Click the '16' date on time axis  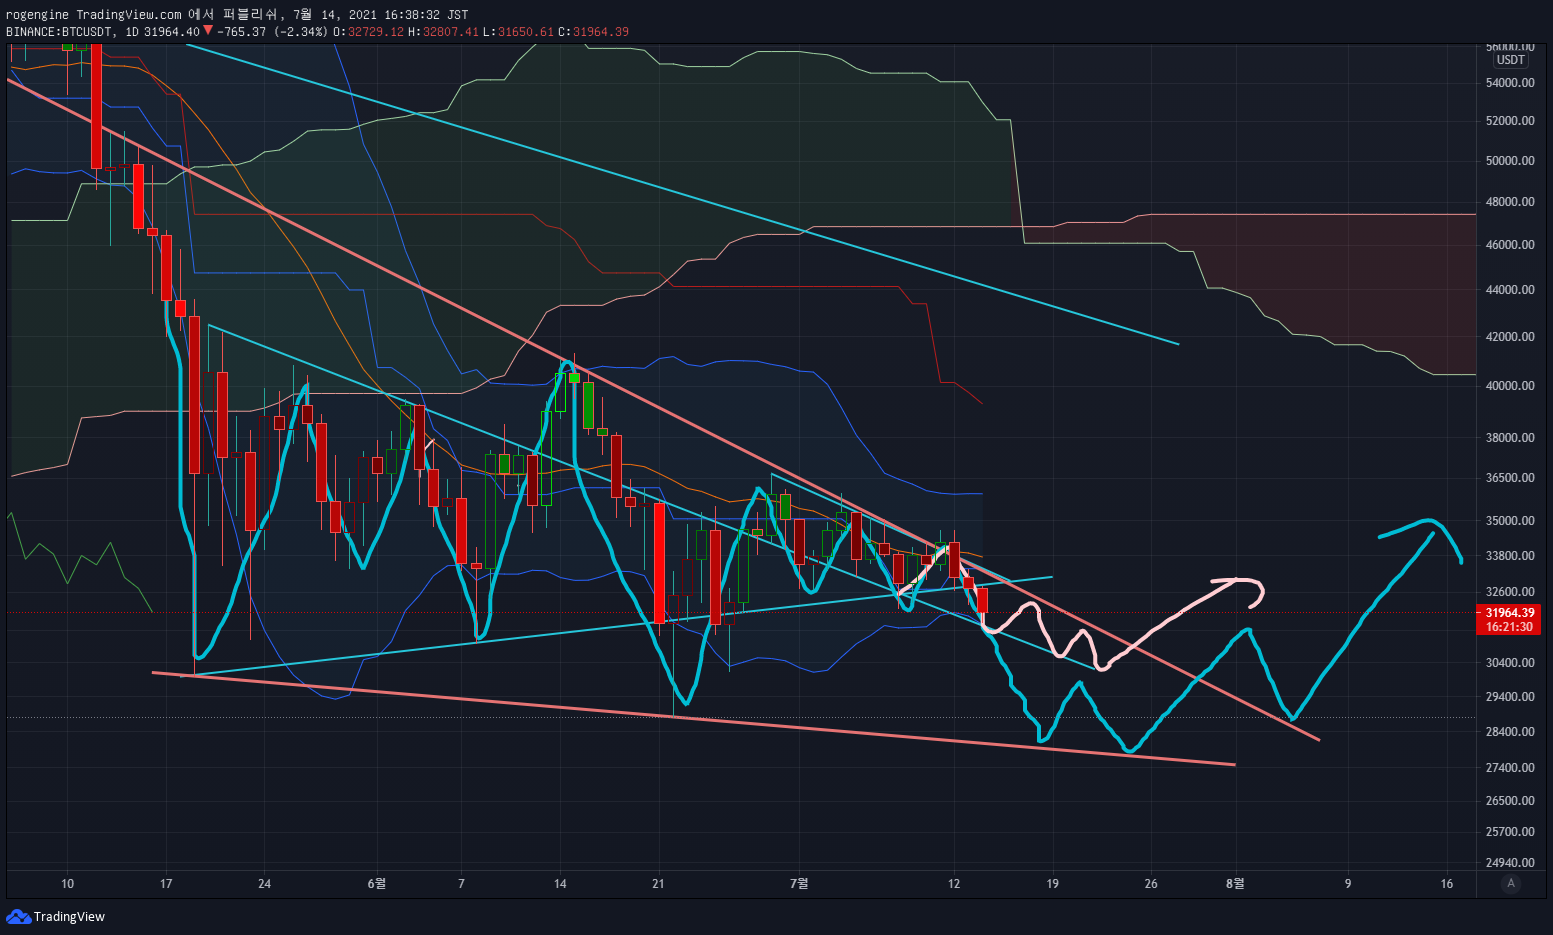point(1447,884)
